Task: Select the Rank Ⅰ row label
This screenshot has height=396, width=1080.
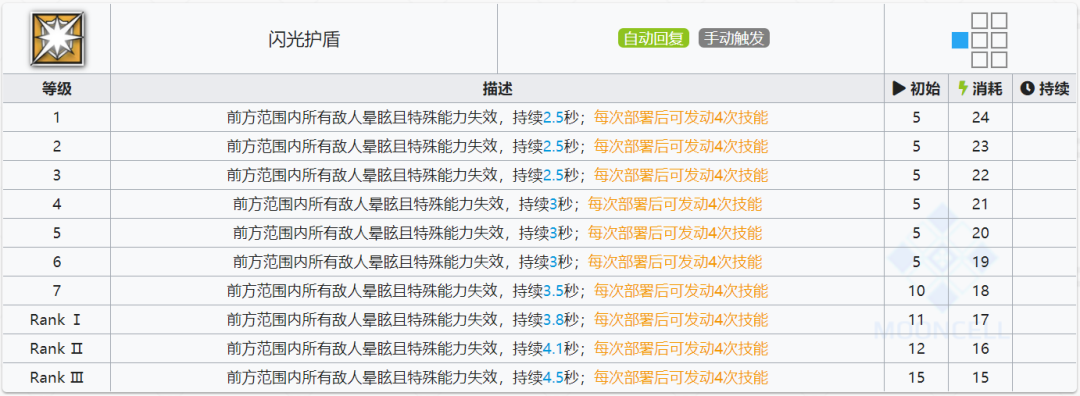Action: tap(56, 320)
